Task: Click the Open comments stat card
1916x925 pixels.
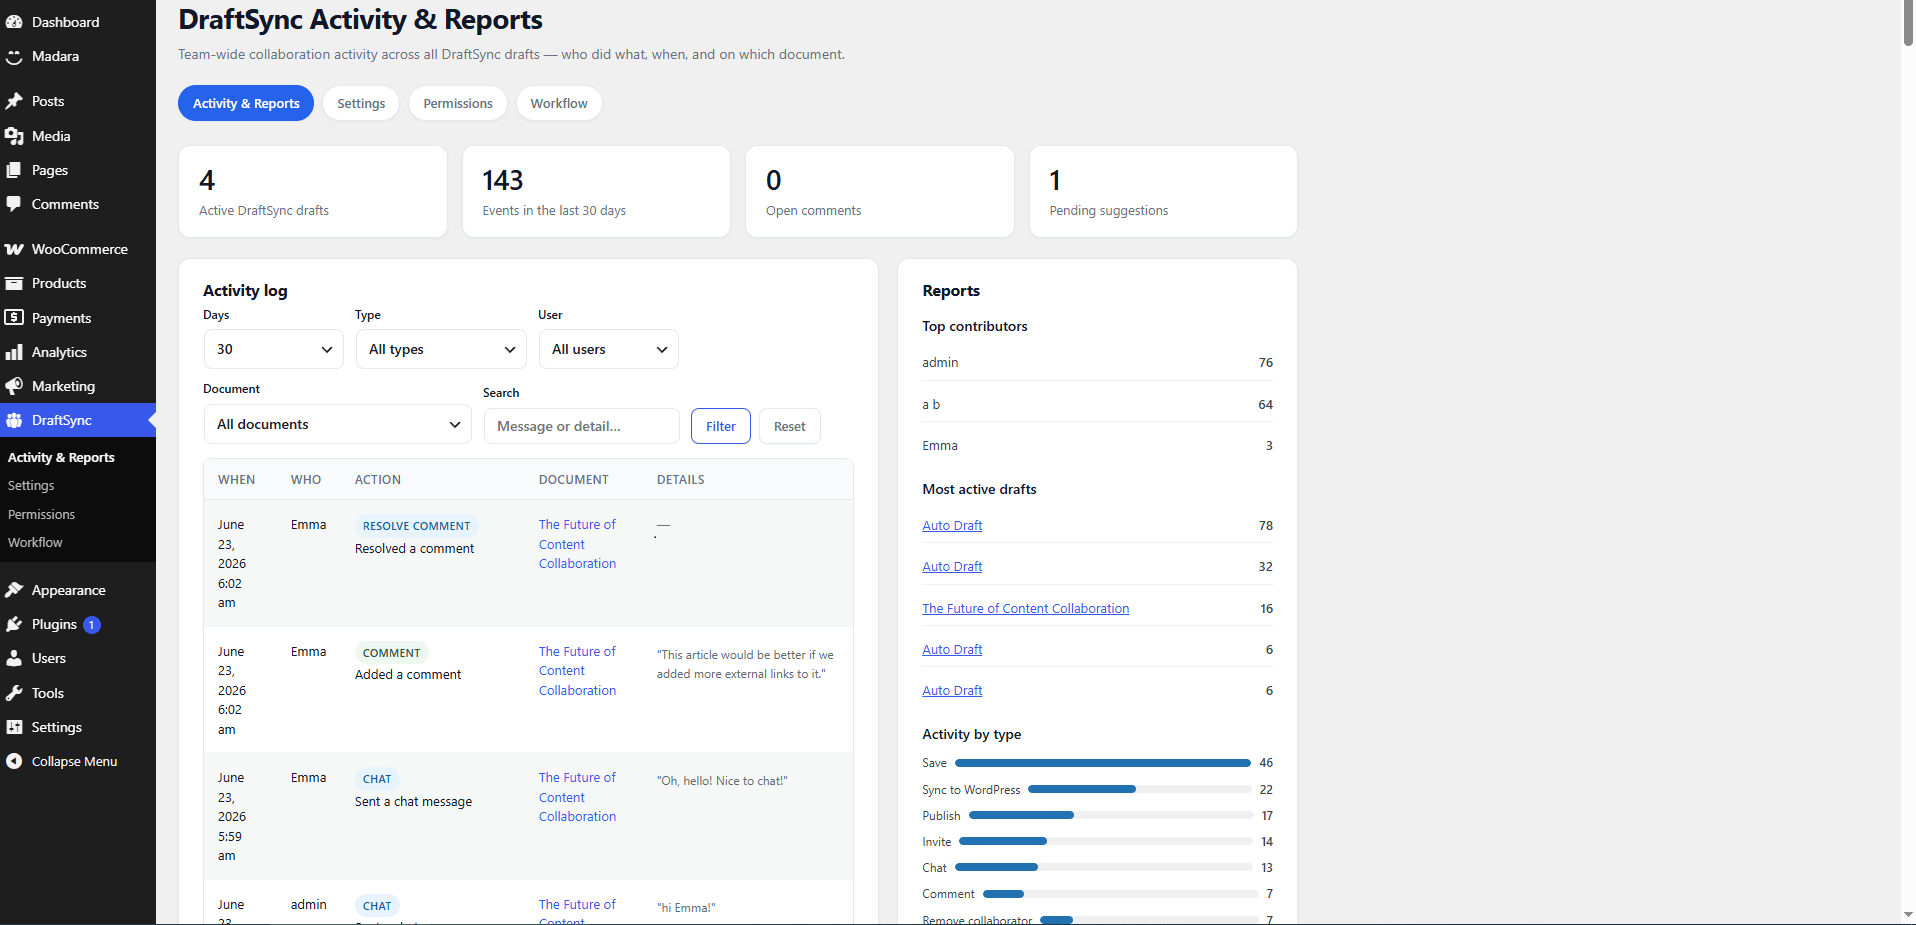Action: tap(880, 192)
